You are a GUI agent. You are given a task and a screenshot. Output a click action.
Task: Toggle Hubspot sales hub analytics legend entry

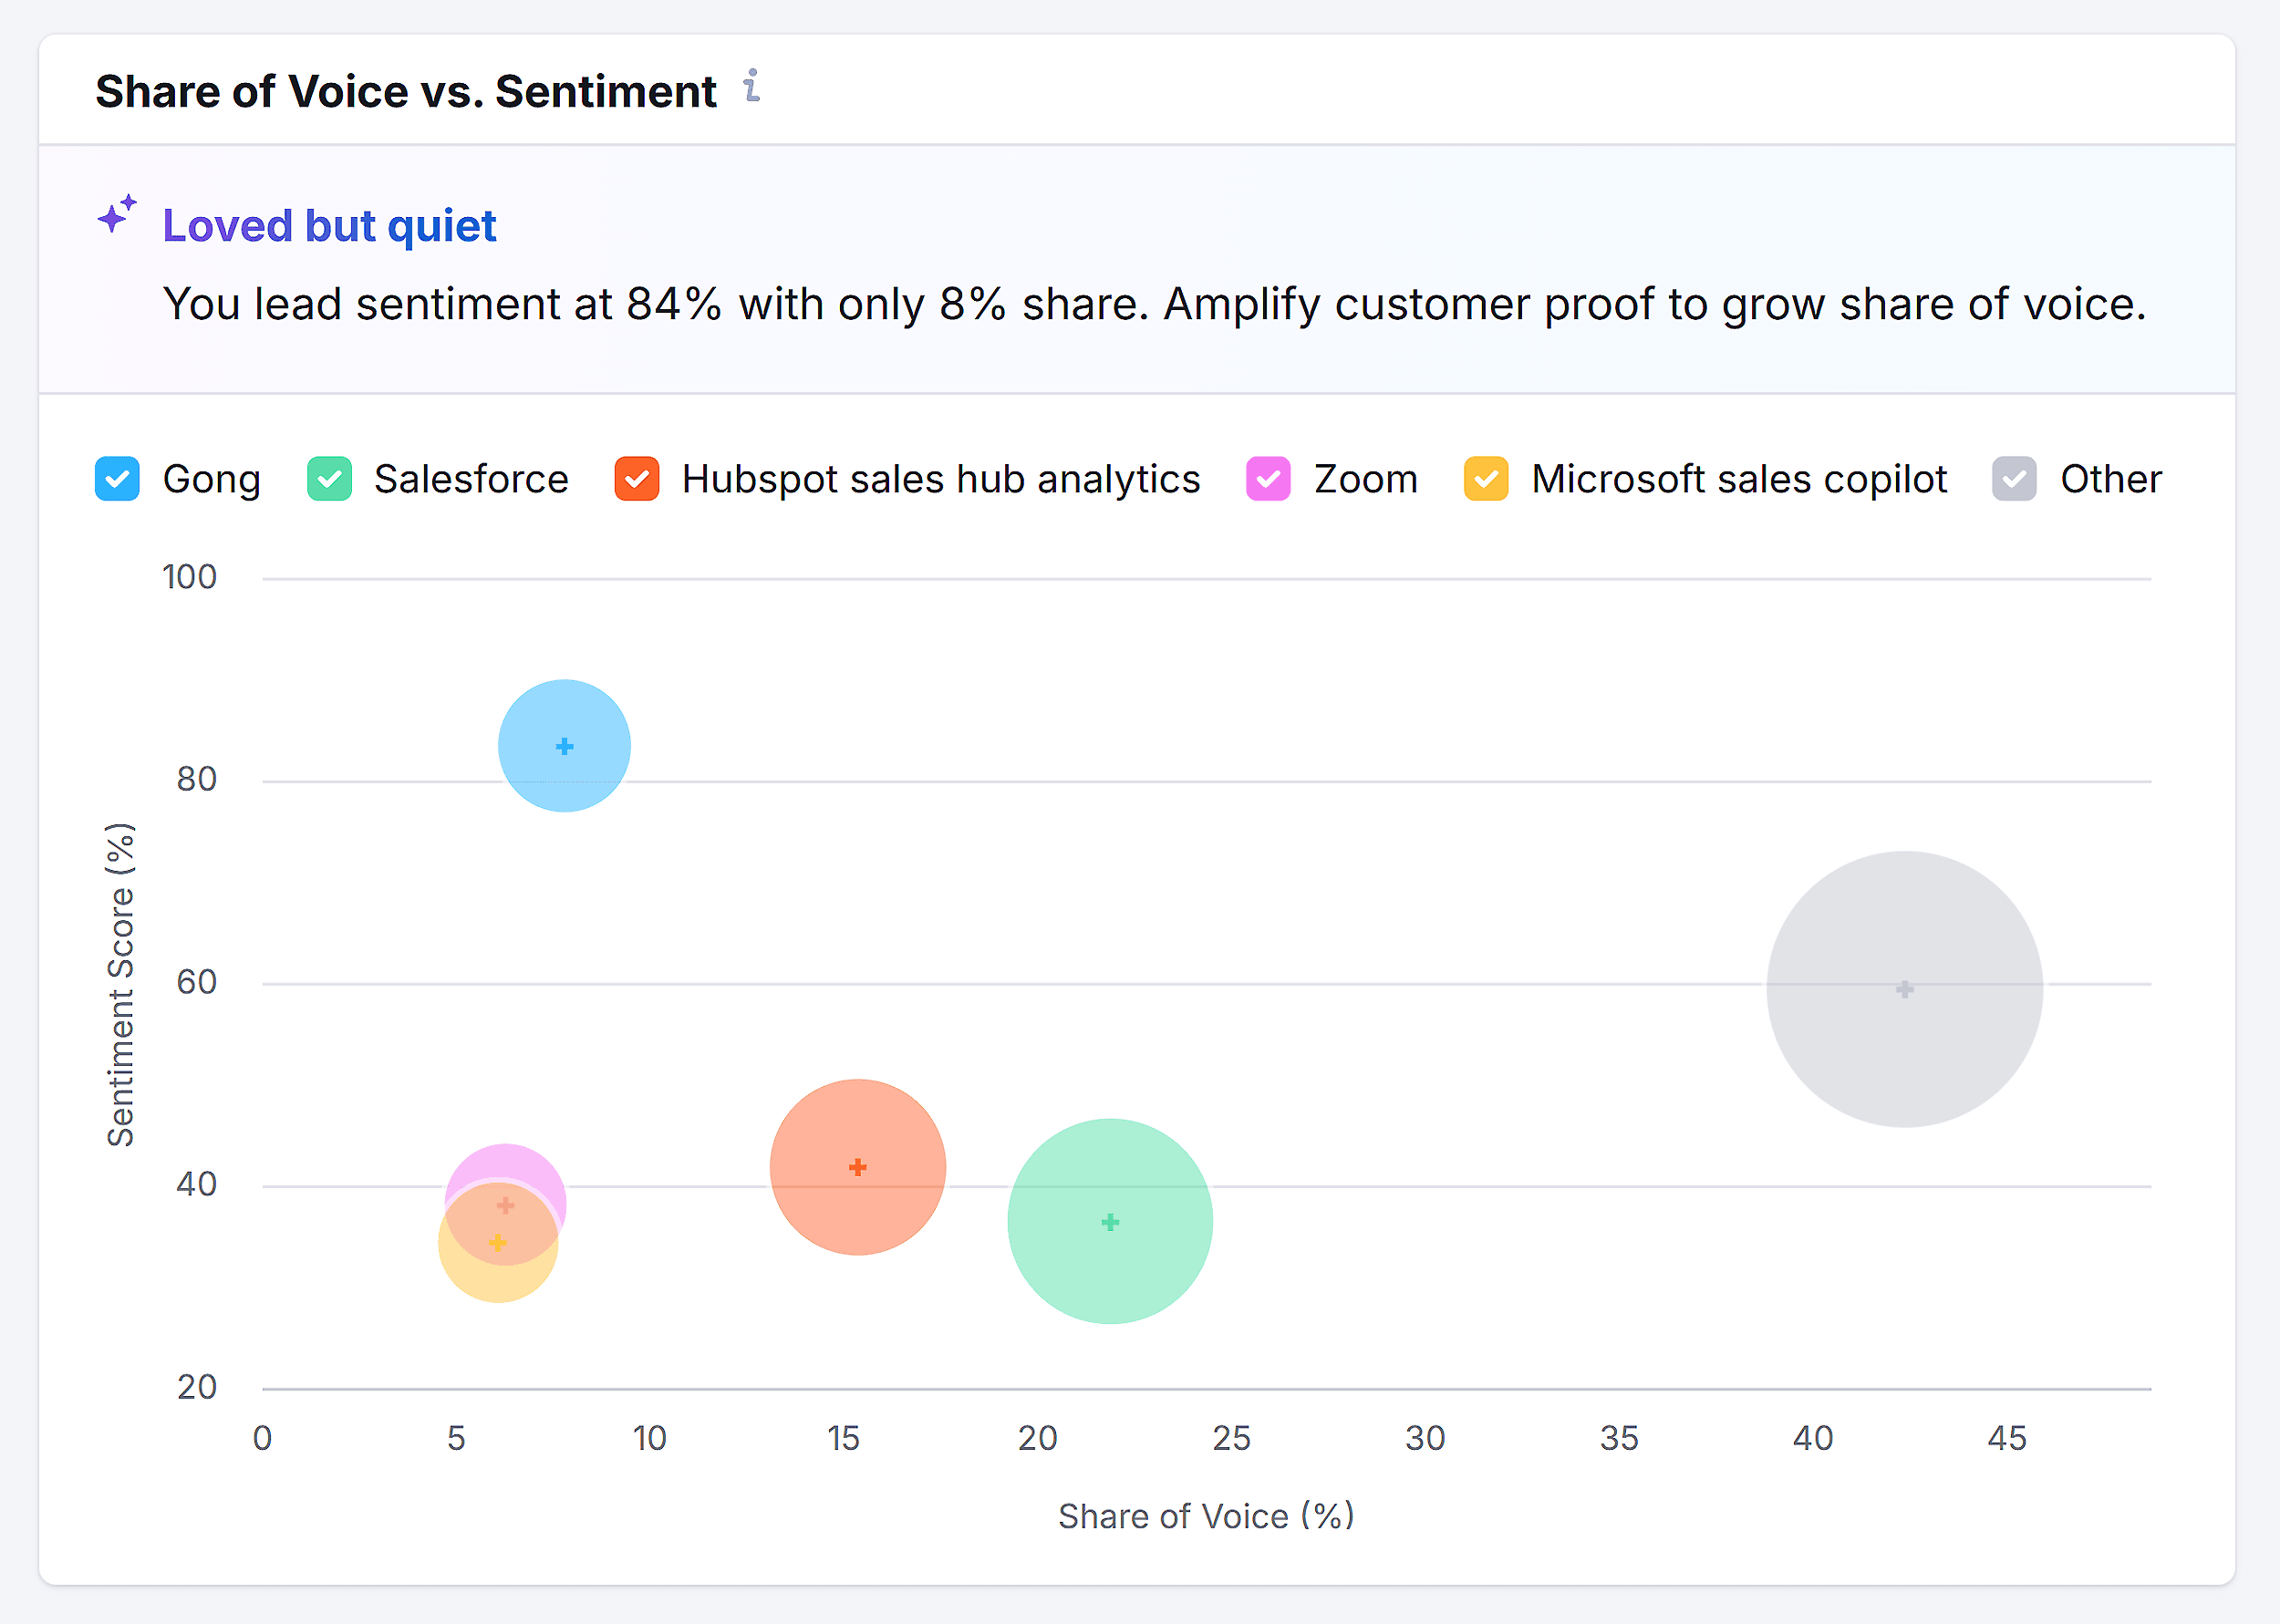point(941,479)
